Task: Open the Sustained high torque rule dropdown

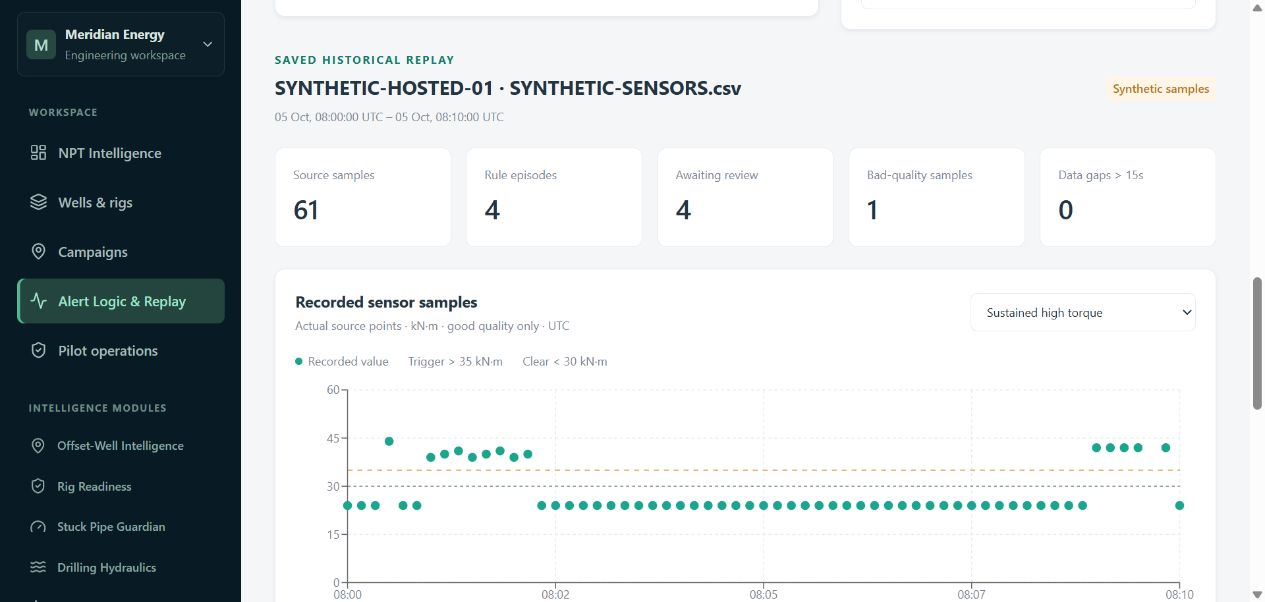Action: pyautogui.click(x=1083, y=312)
